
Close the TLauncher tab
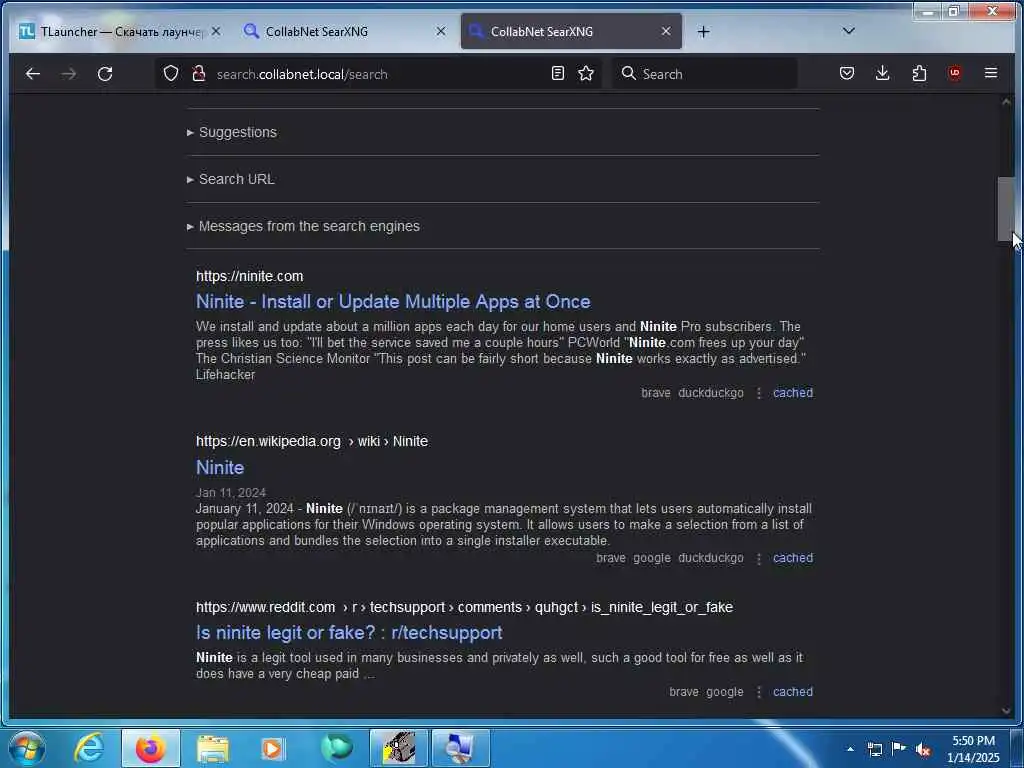(216, 31)
